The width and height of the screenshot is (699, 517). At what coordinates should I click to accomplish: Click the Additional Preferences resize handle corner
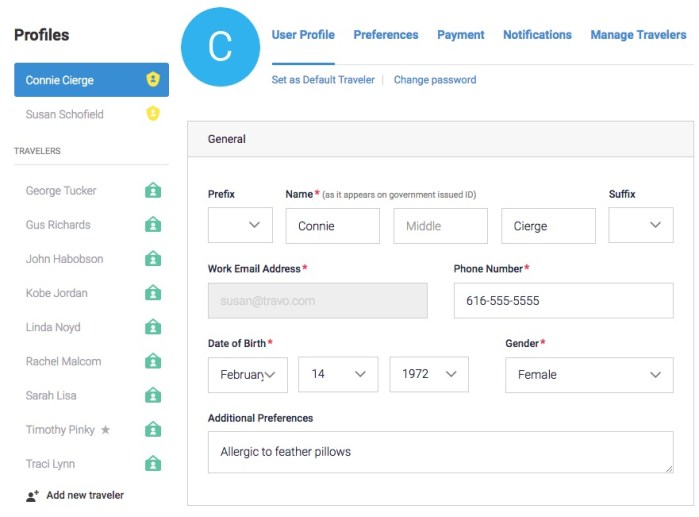tap(669, 469)
